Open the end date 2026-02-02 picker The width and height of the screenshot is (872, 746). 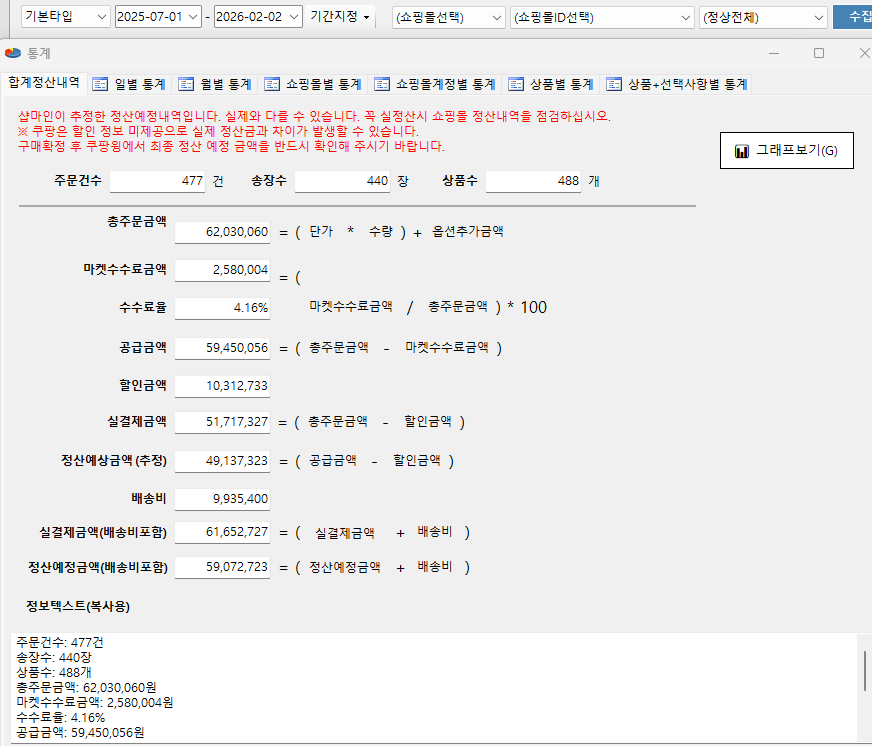(292, 17)
